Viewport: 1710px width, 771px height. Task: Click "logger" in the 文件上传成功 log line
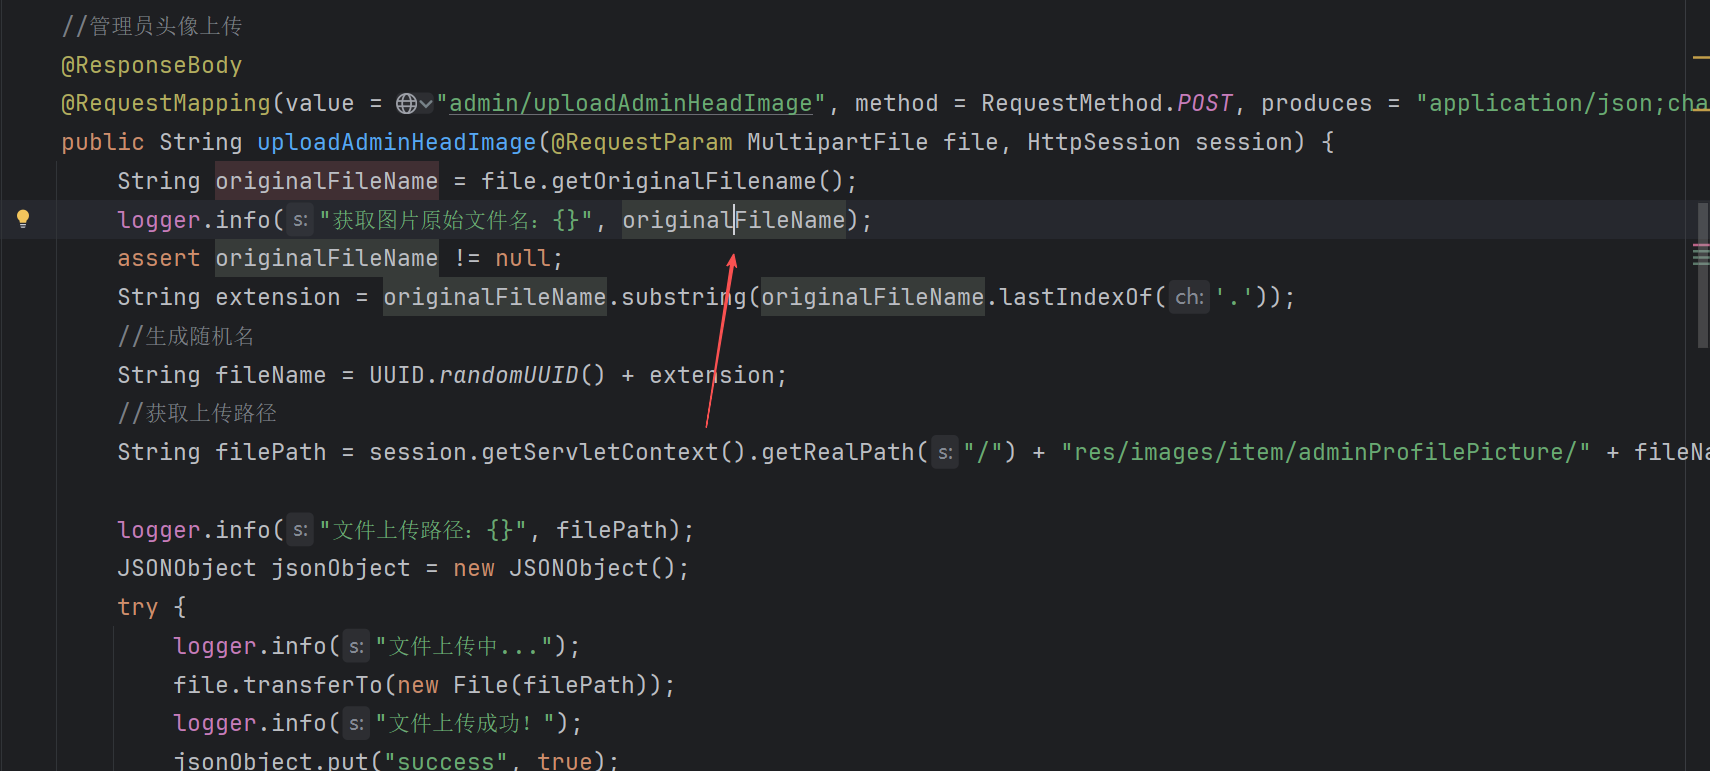click(215, 723)
